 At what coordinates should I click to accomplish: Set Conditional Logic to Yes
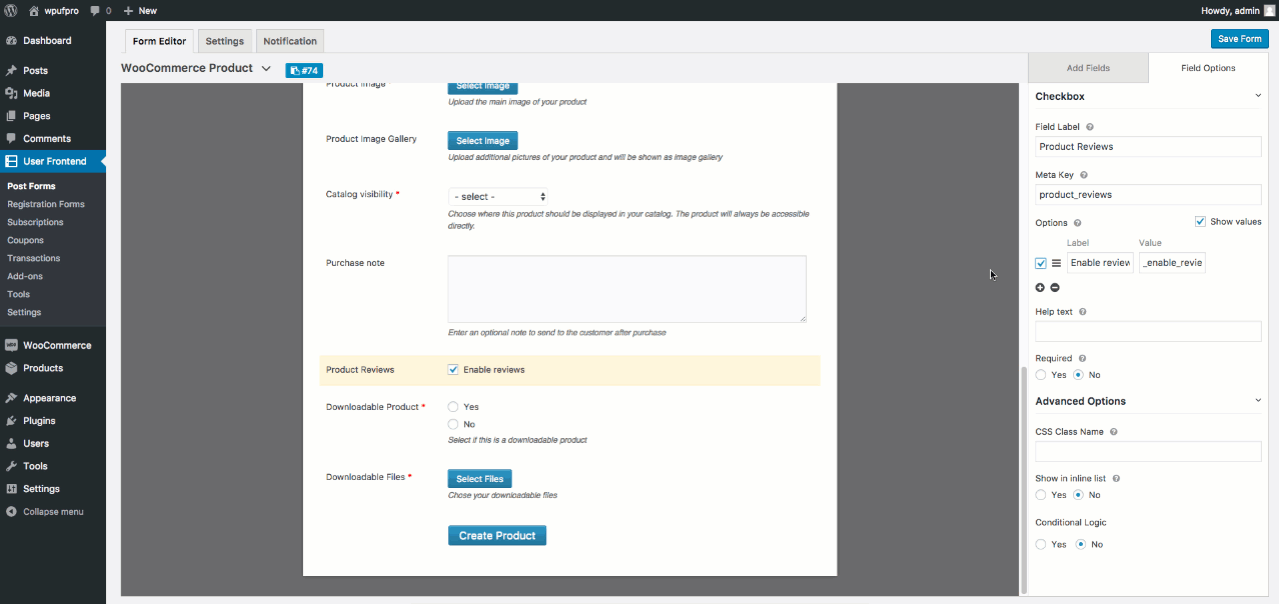(x=1041, y=545)
